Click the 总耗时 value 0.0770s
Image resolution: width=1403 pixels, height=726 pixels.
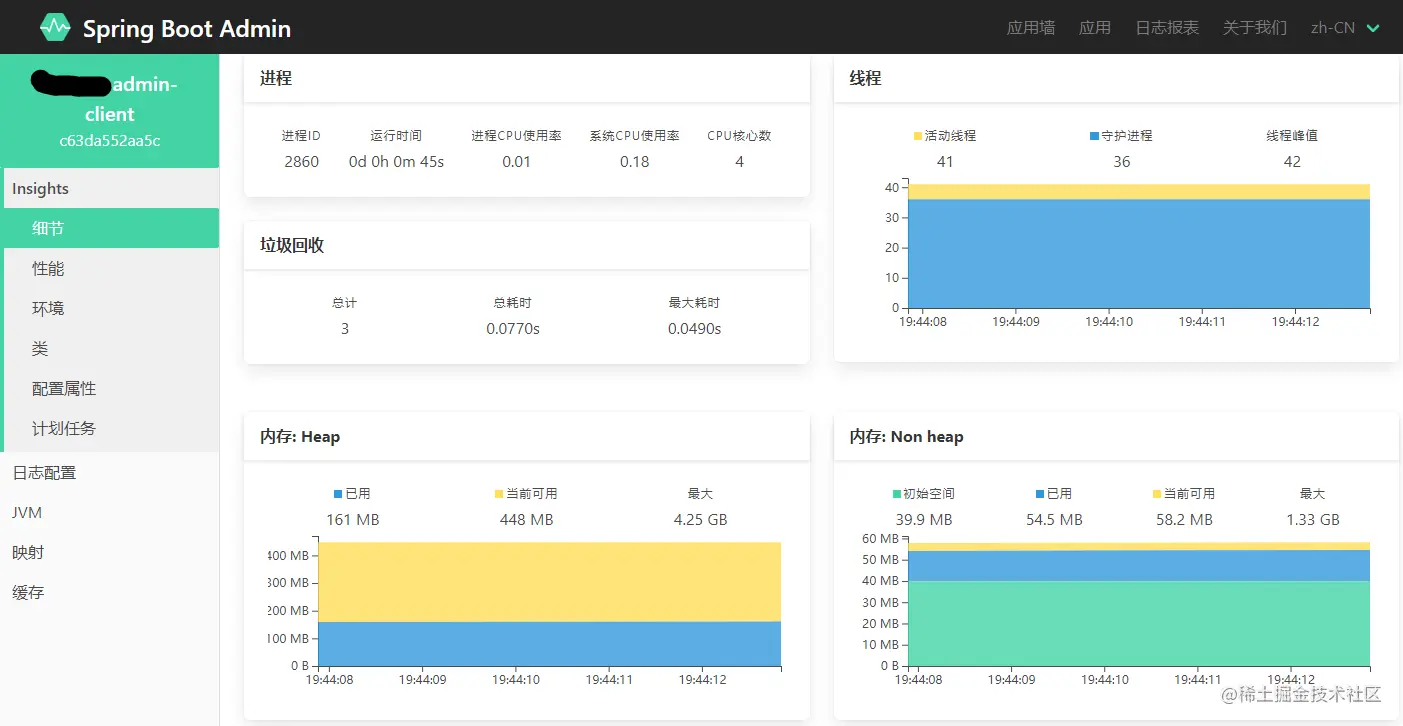pyautogui.click(x=513, y=328)
